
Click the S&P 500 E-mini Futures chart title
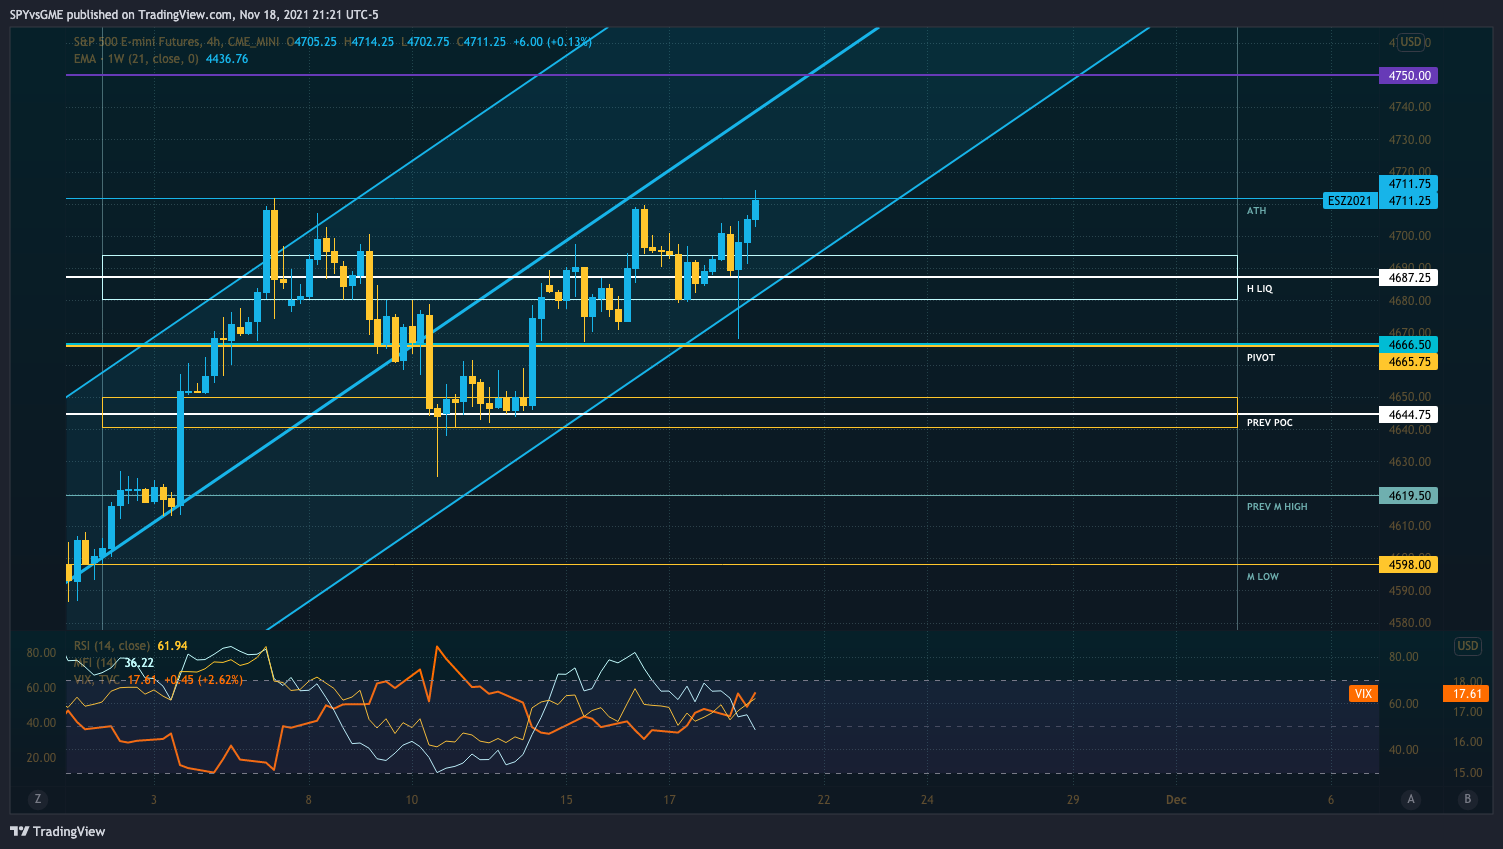click(x=176, y=42)
